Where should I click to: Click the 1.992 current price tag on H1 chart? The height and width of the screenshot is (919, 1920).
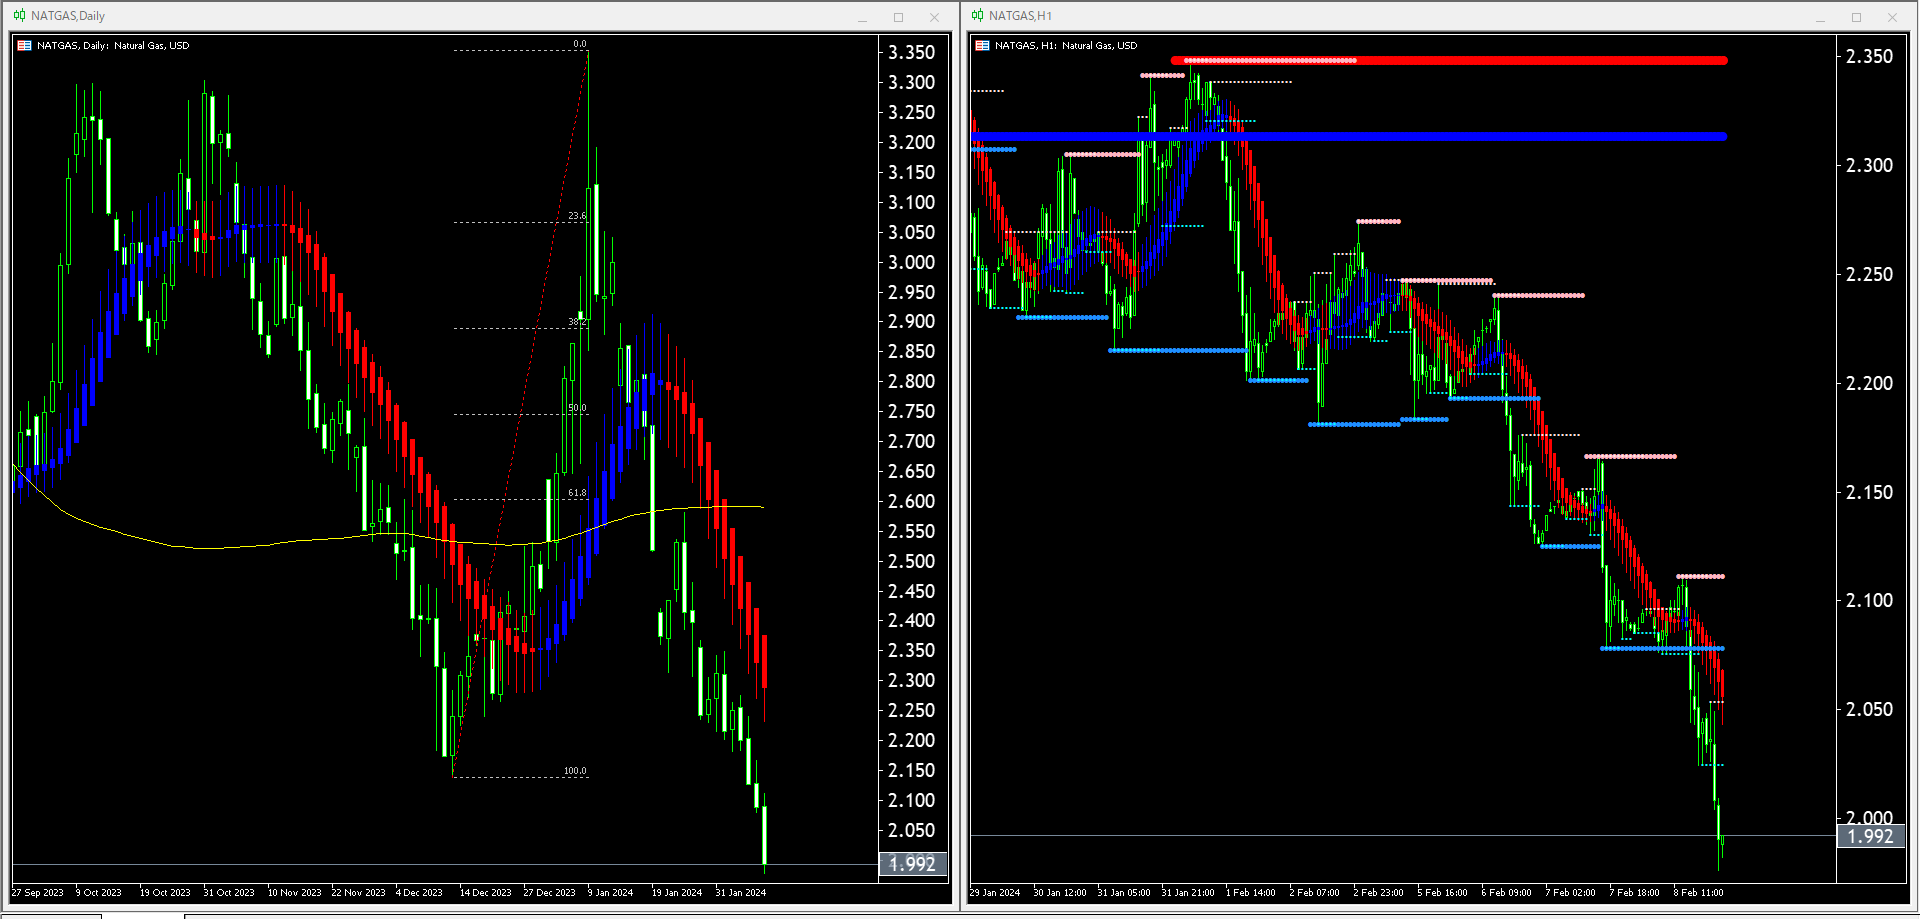[1871, 836]
